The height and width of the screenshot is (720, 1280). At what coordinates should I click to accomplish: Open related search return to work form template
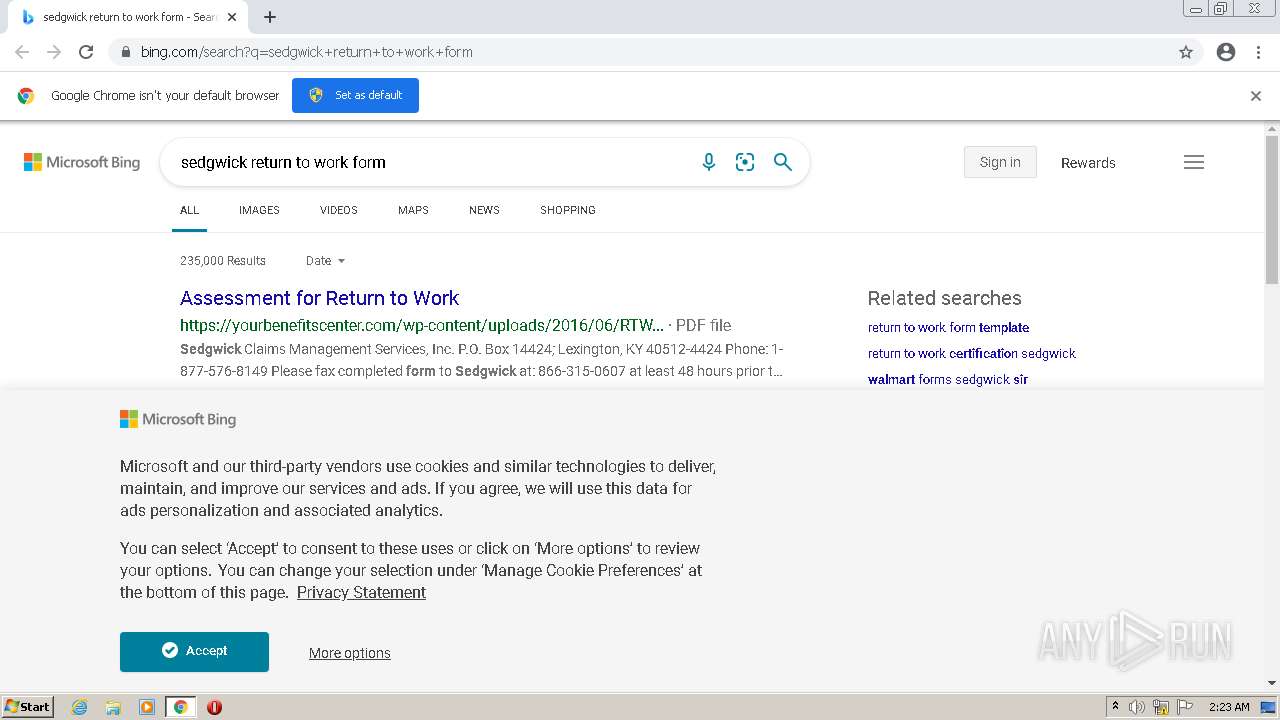click(948, 327)
